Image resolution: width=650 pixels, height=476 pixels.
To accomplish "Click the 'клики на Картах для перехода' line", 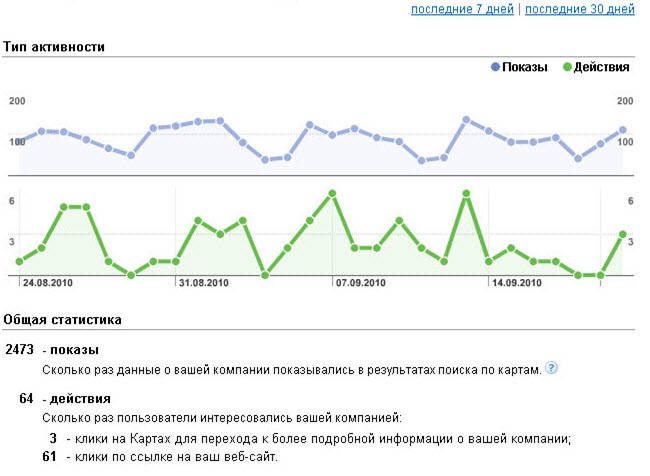I will point(319,439).
